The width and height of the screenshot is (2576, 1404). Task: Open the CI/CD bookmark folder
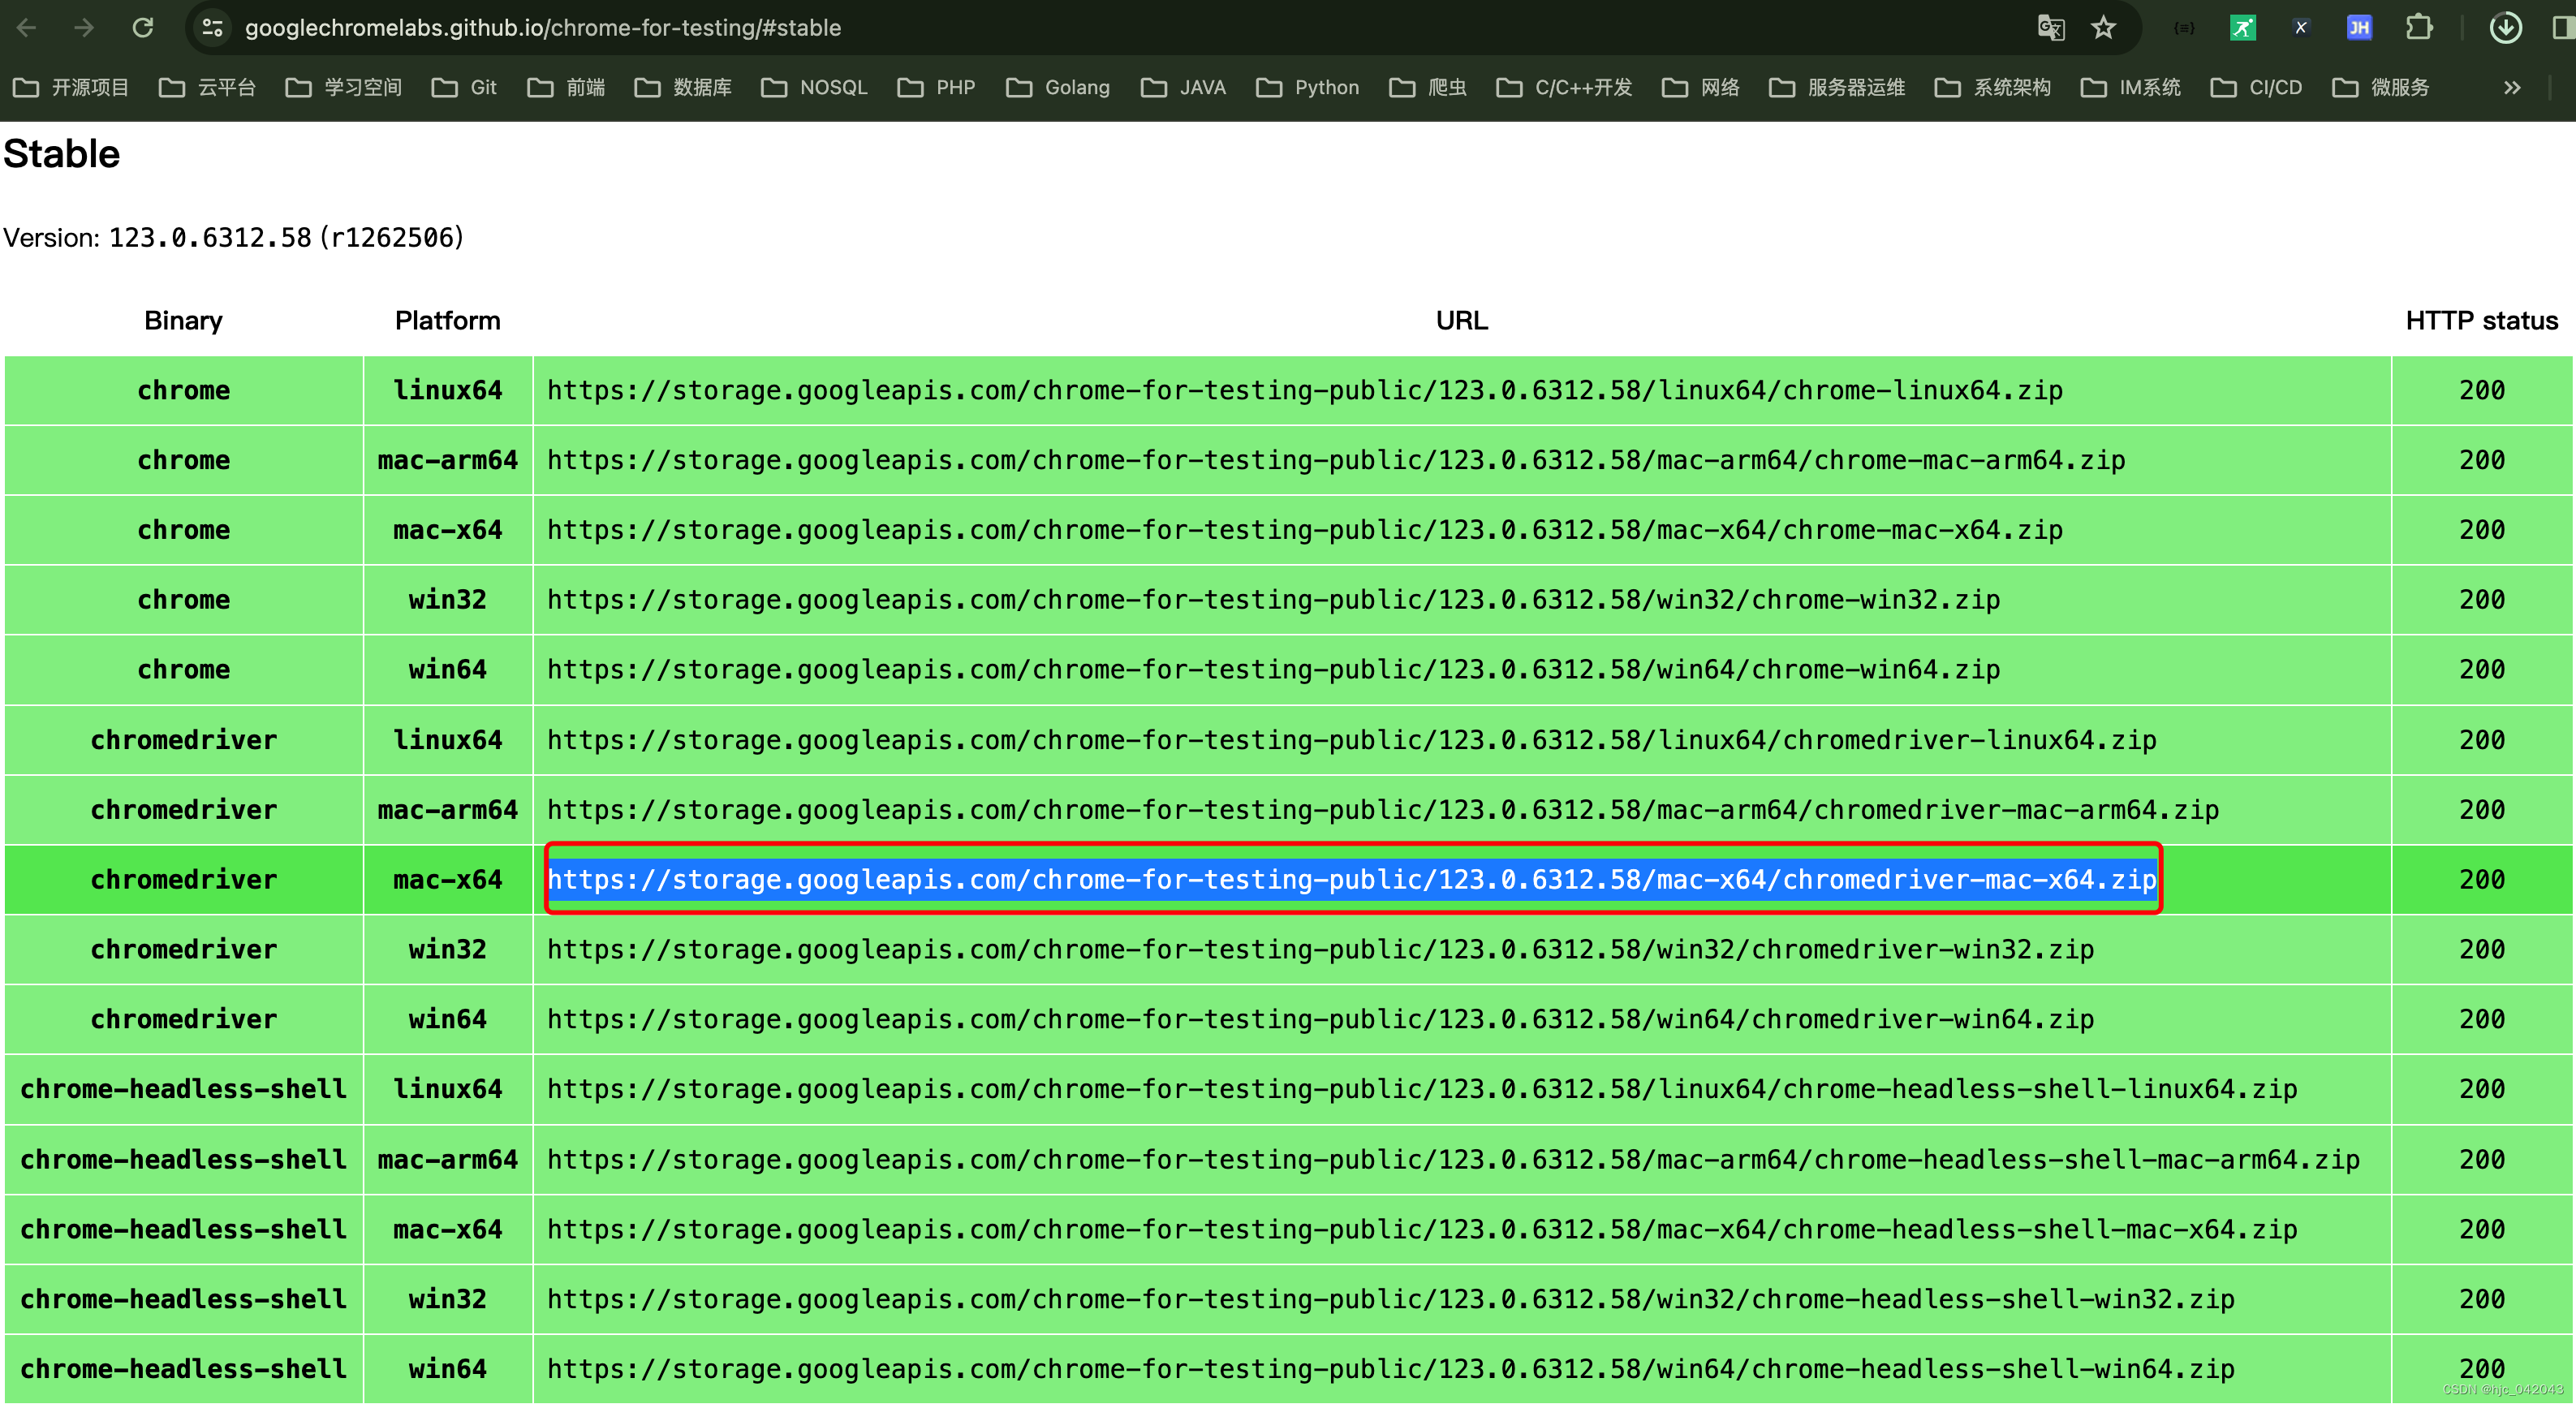coord(2257,88)
